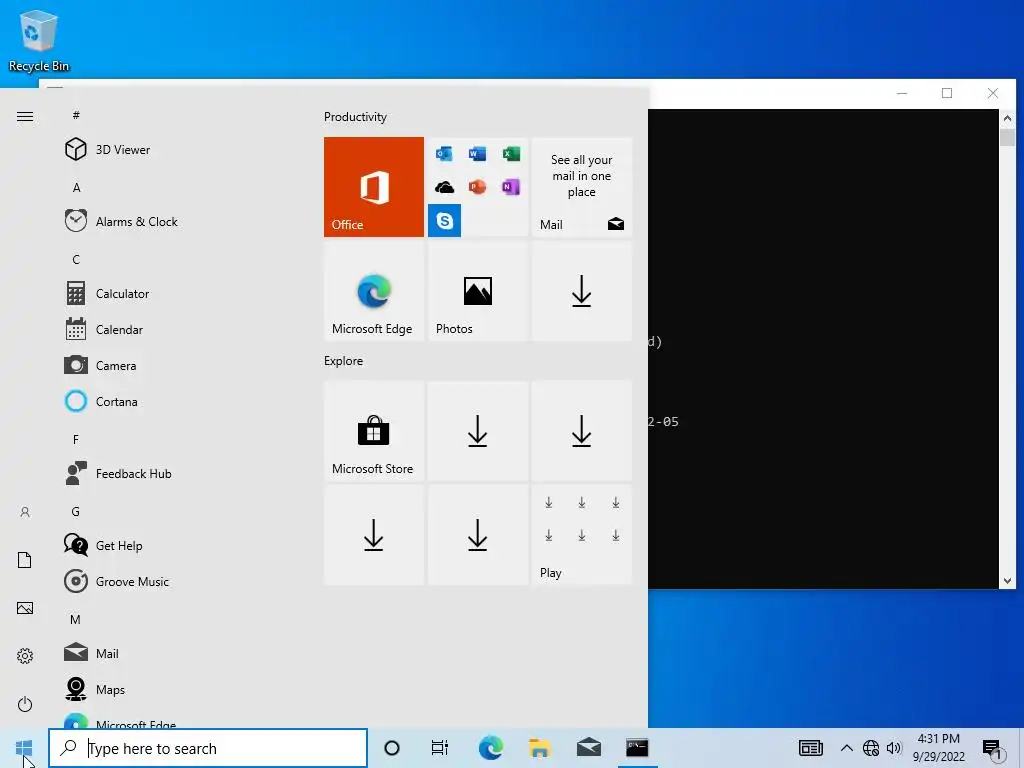Open the notification center icon
The width and height of the screenshot is (1024, 768).
(x=993, y=750)
